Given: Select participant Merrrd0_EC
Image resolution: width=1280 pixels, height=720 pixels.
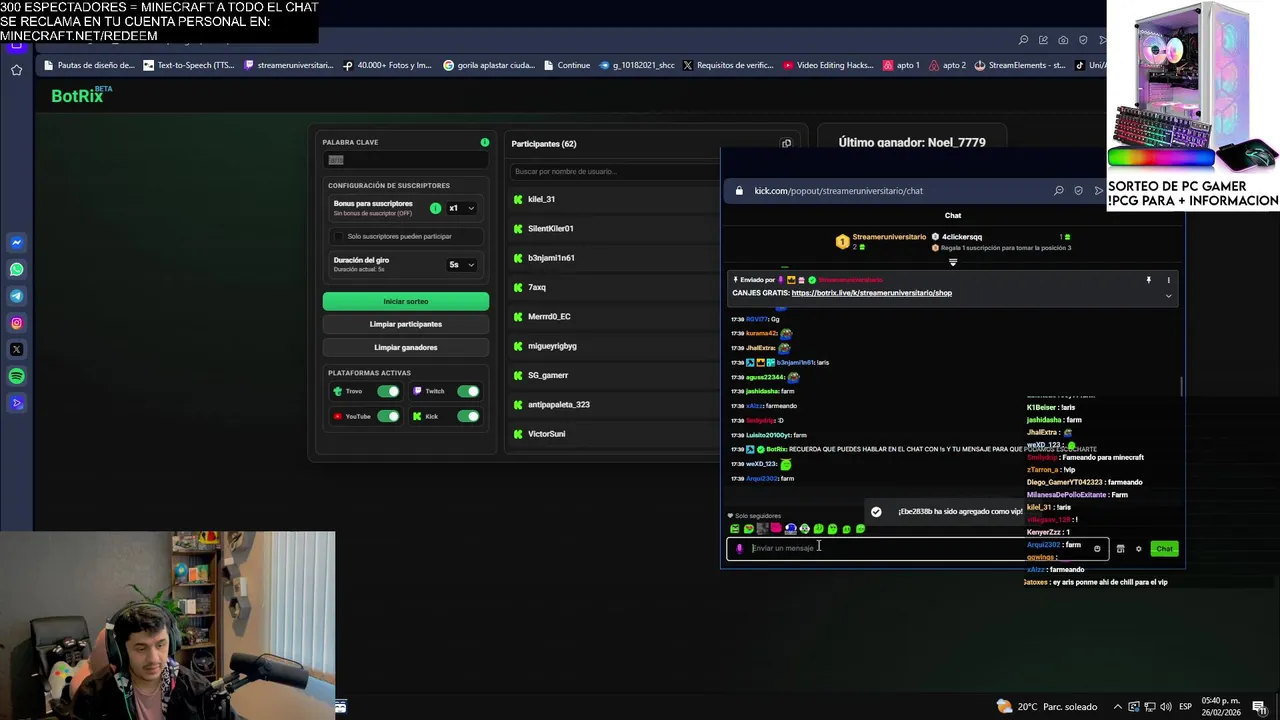Looking at the screenshot, I should pos(614,316).
